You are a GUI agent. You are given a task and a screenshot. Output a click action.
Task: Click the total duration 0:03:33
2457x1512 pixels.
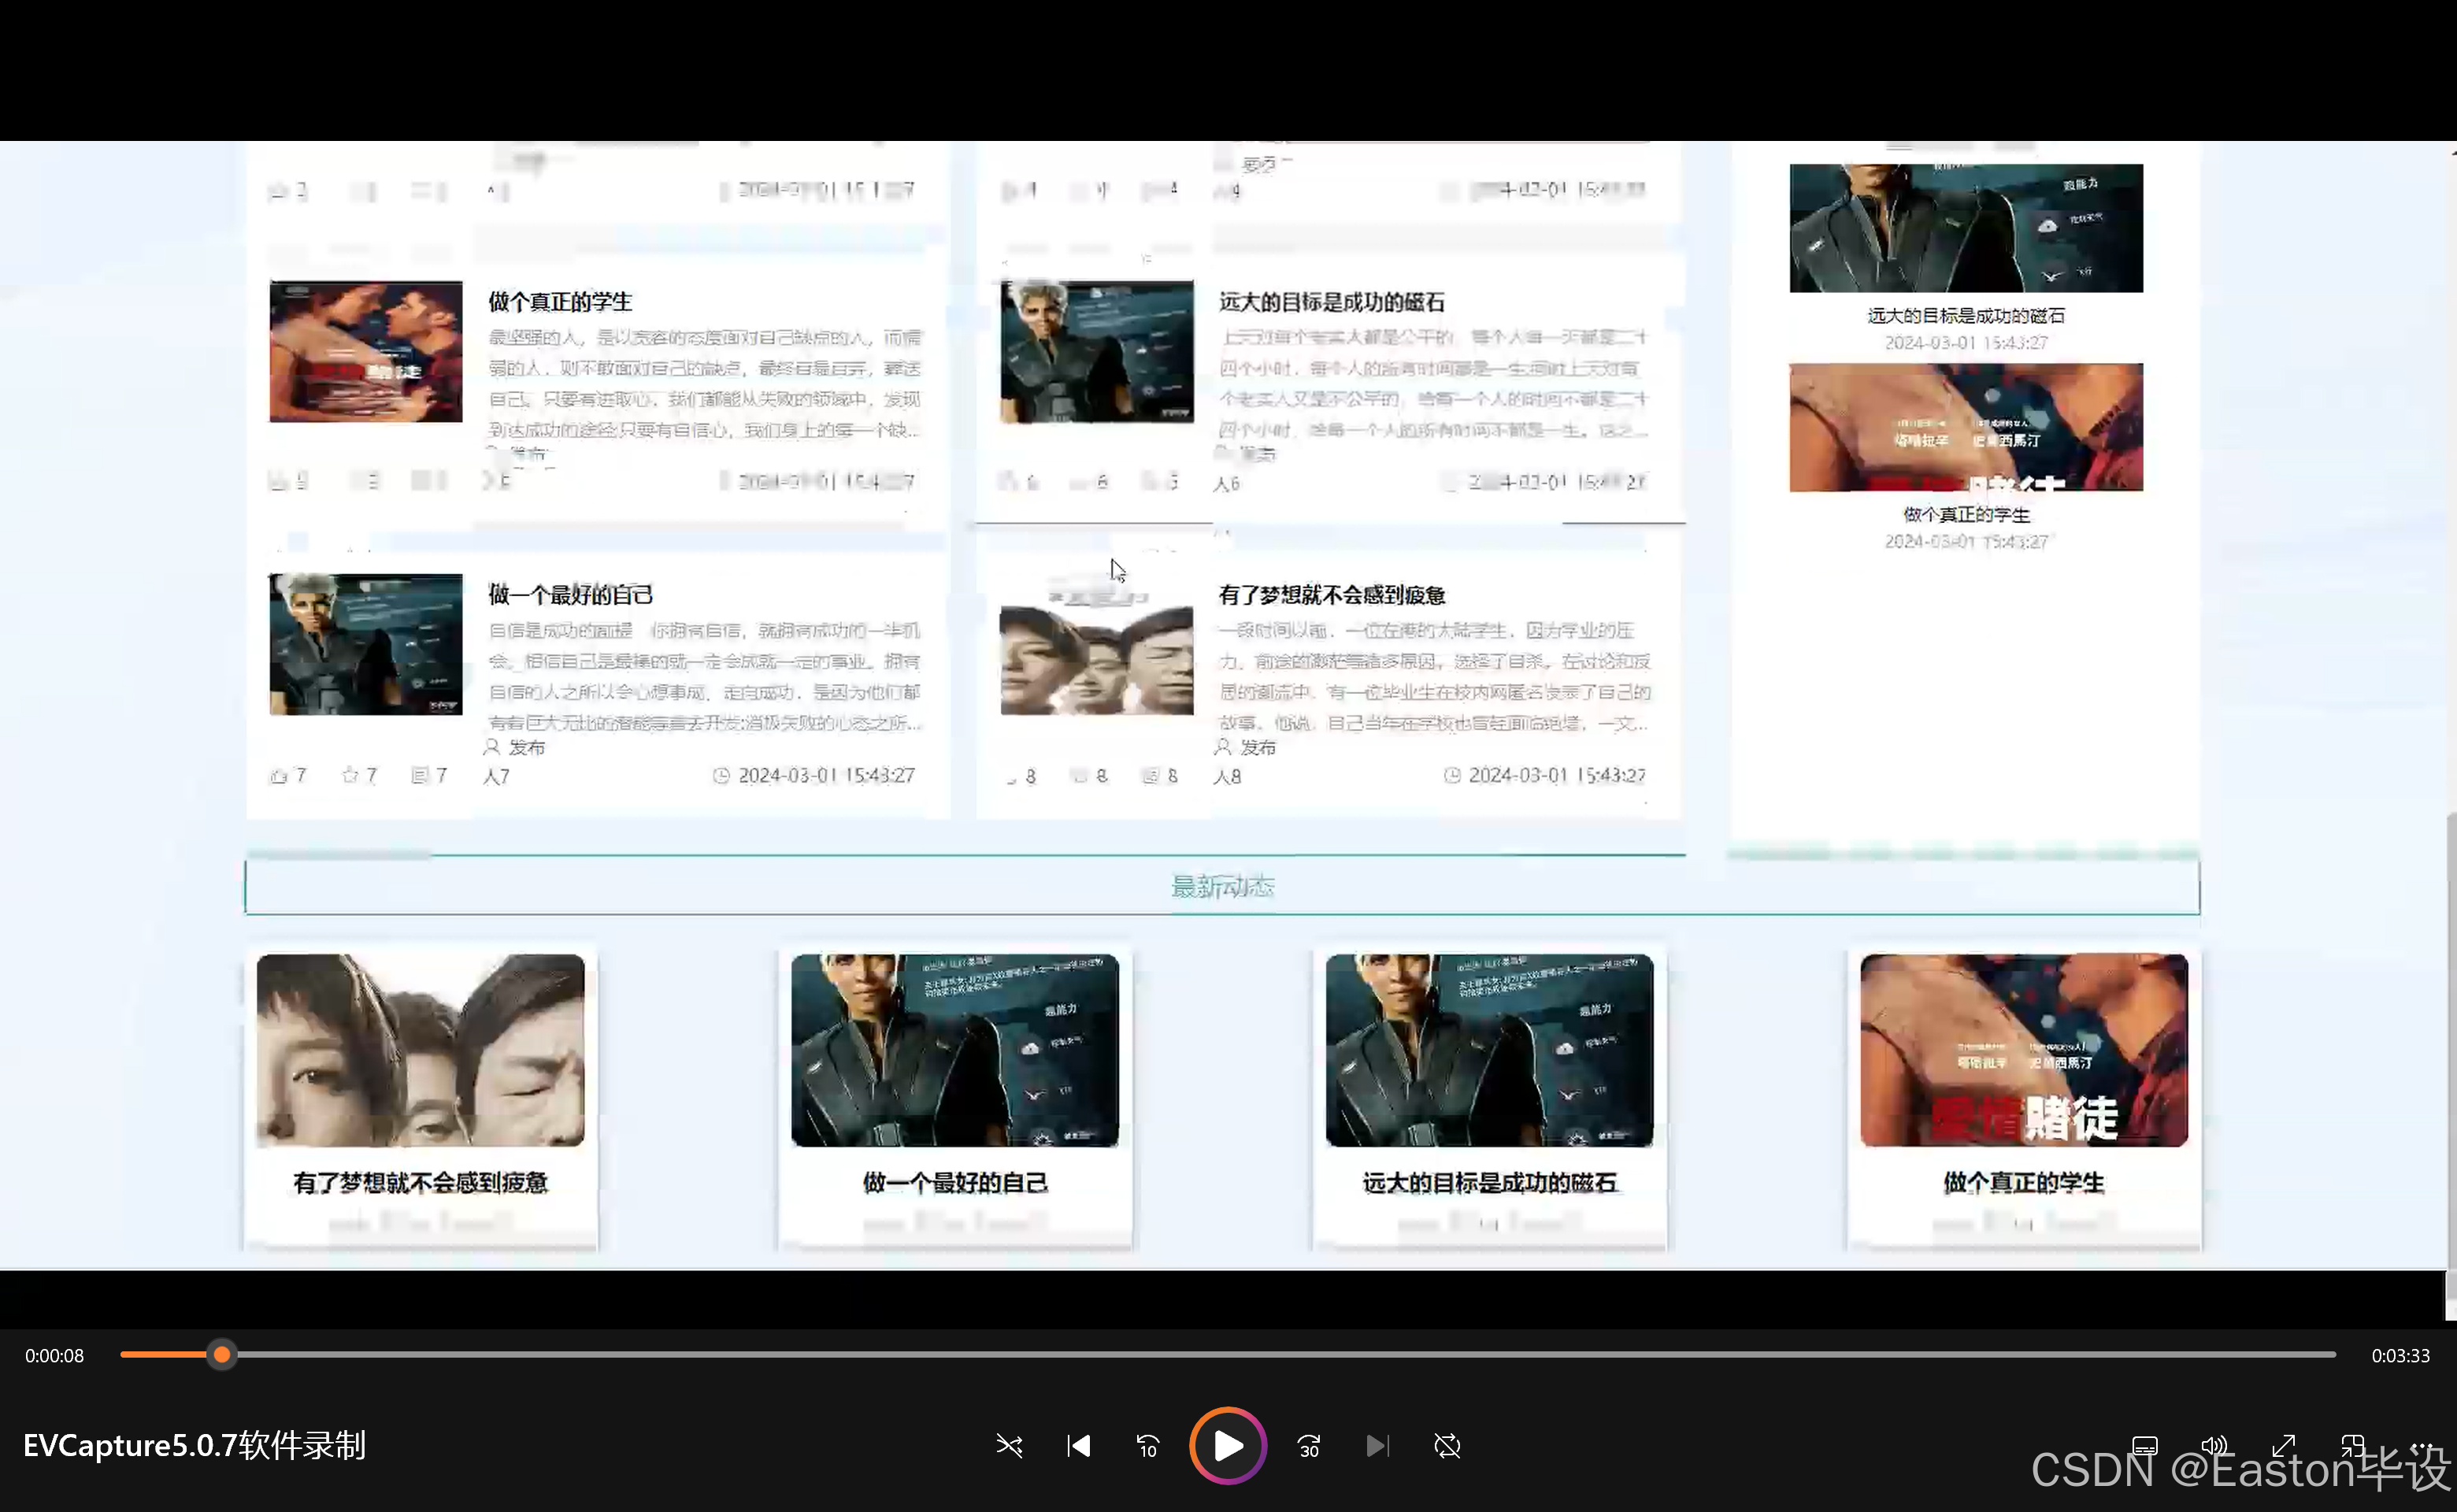[2400, 1356]
